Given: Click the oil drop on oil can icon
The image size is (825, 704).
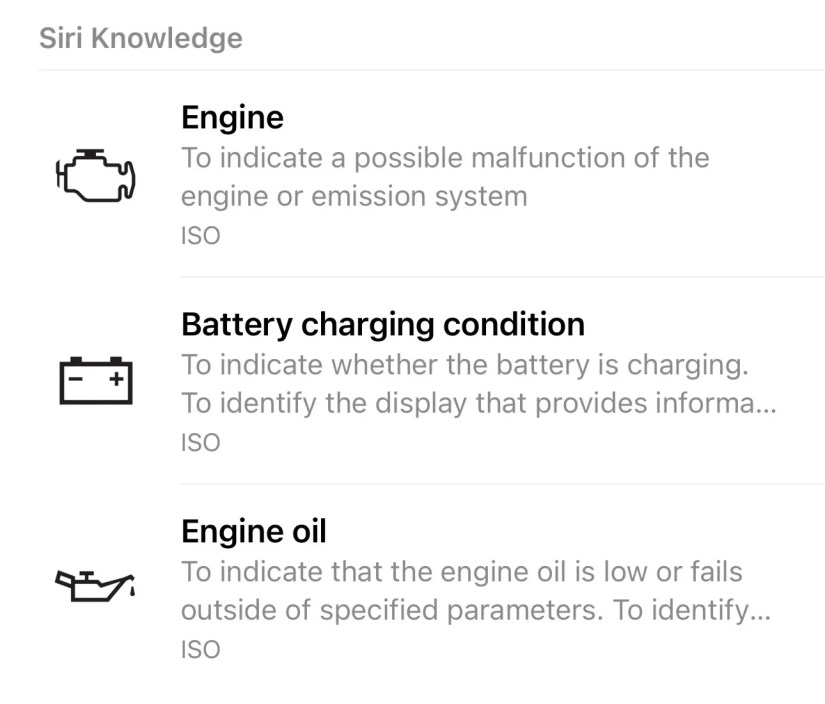Looking at the screenshot, I should [133, 595].
